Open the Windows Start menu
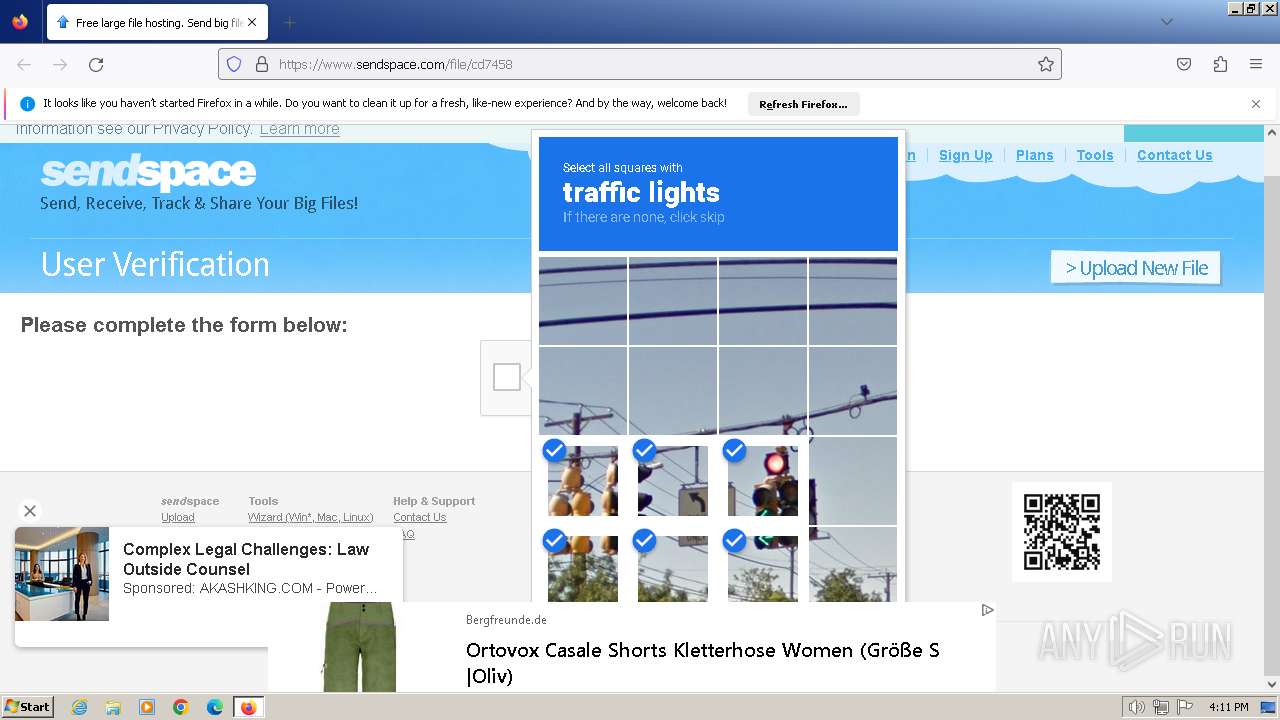This screenshot has width=1280, height=720. click(x=28, y=707)
